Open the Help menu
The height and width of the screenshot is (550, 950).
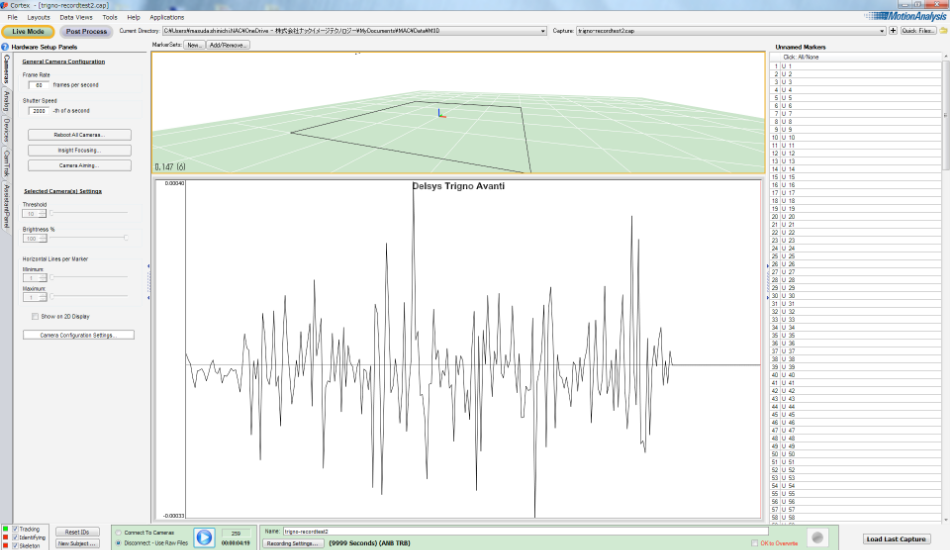pyautogui.click(x=133, y=18)
